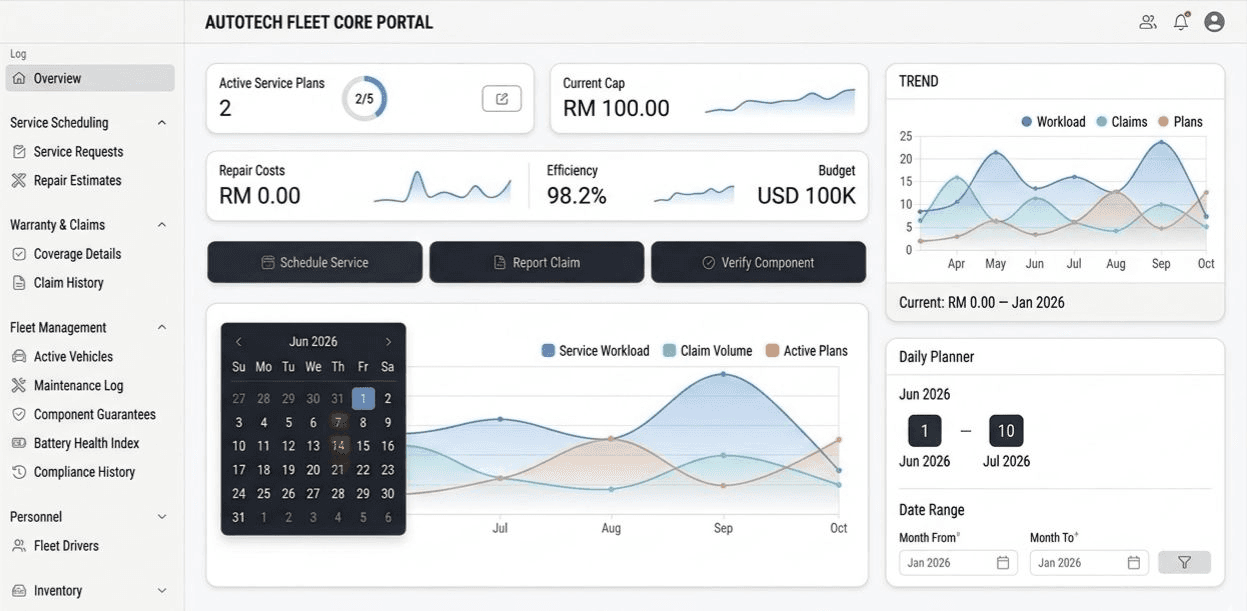The width and height of the screenshot is (1247, 611).
Task: Collapse the Warranty & Claims section
Action: point(162,225)
